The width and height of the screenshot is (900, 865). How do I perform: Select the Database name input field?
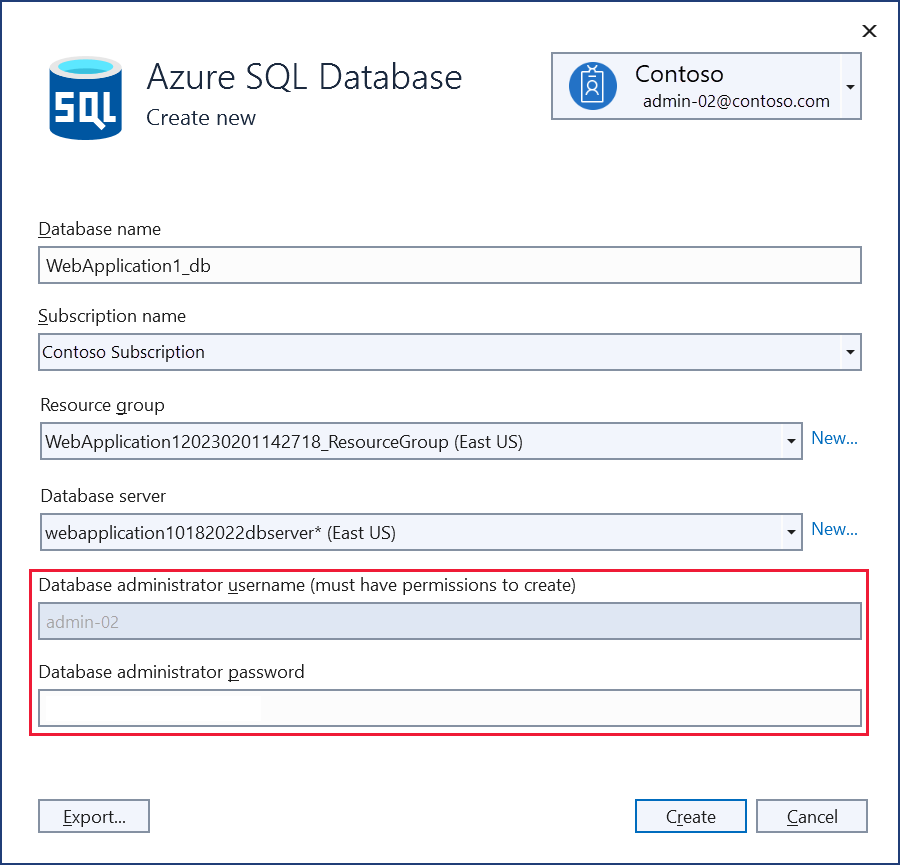tap(450, 265)
